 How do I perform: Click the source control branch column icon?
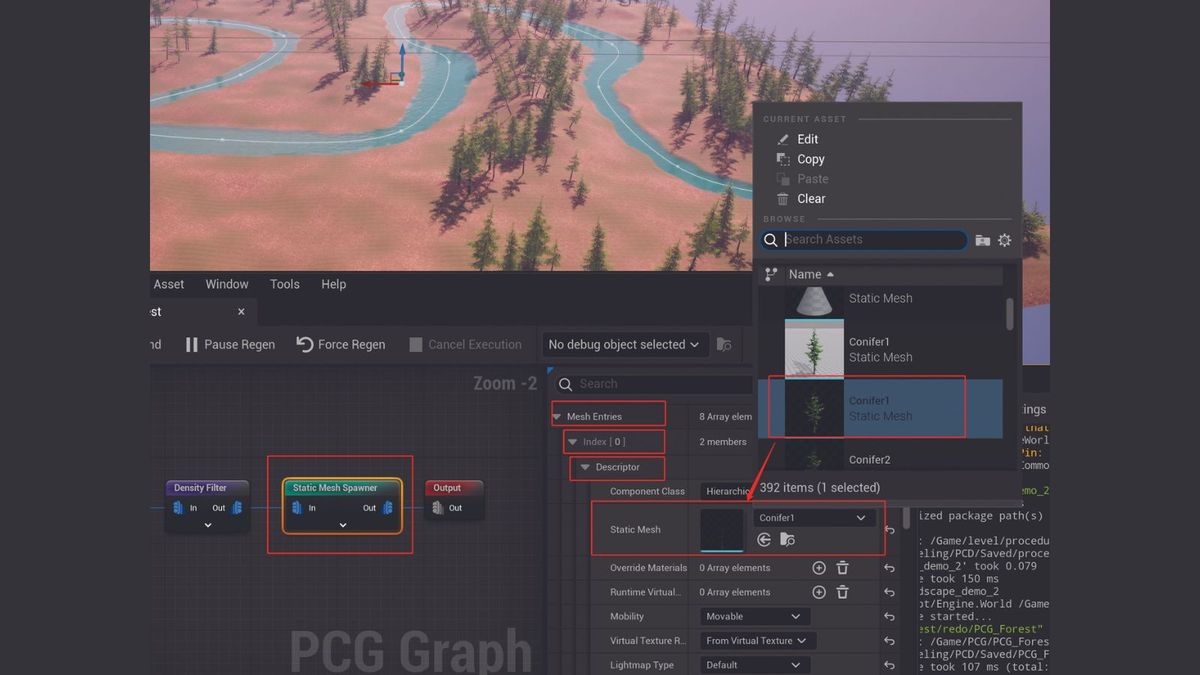click(771, 274)
